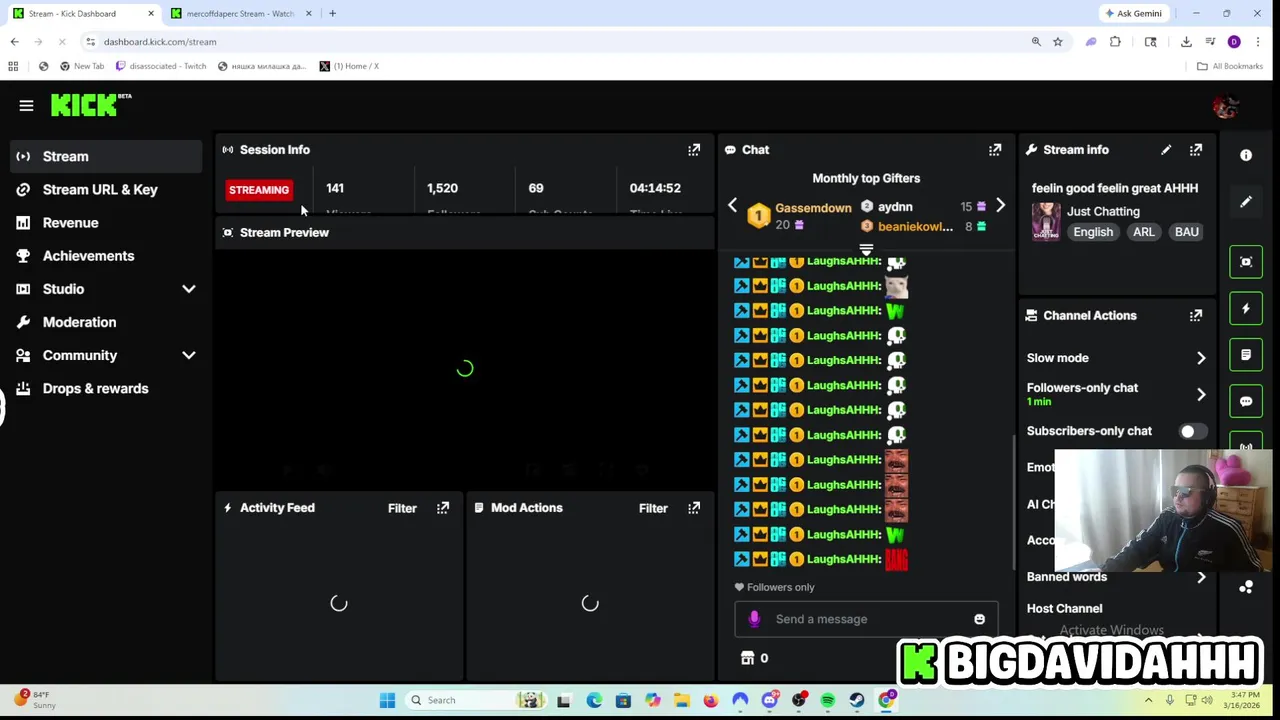
Task: Click the Gassemdown top gifter name
Action: click(813, 208)
